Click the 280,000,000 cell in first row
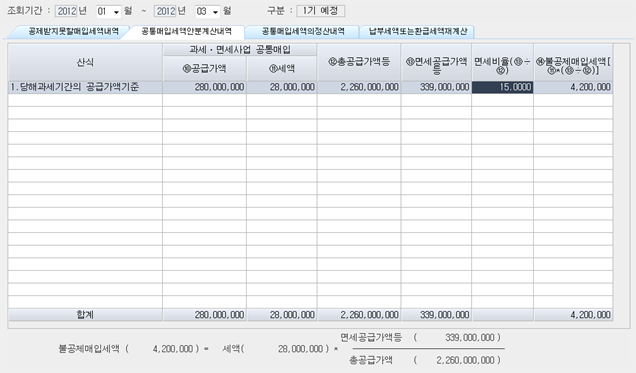The height and width of the screenshot is (373, 636). pos(204,87)
